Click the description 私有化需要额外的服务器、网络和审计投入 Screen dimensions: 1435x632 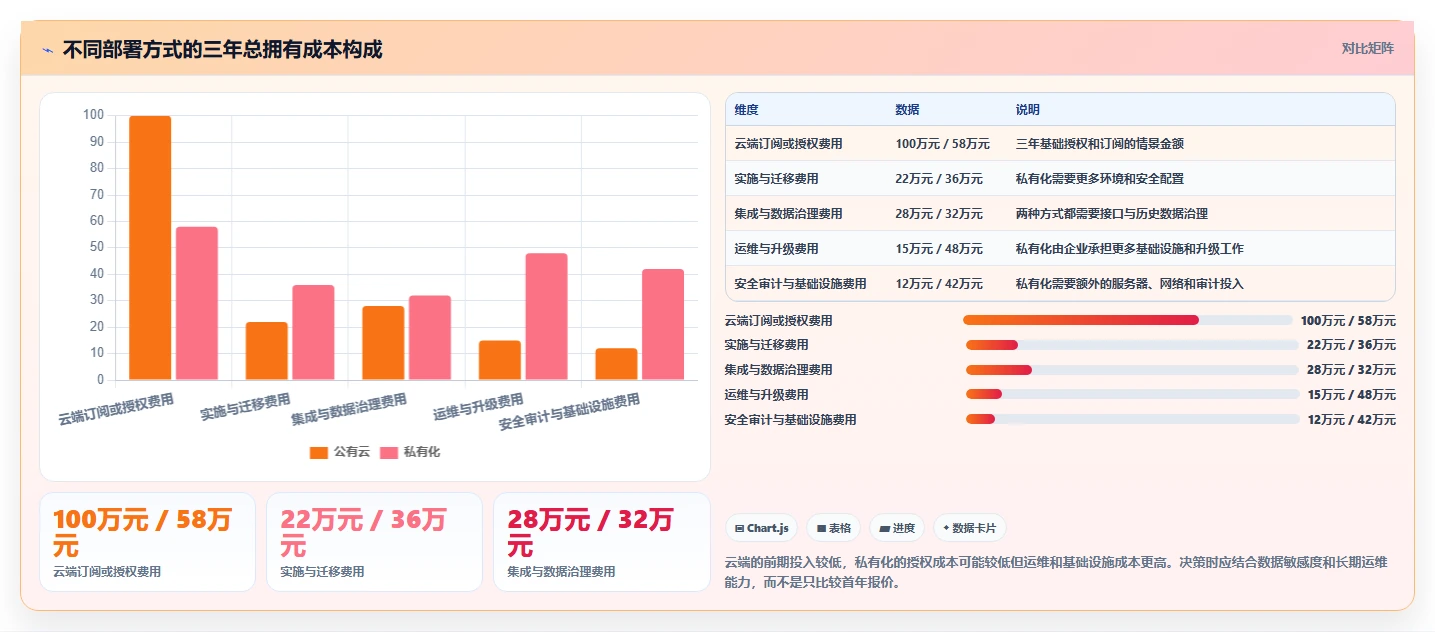pos(1129,284)
